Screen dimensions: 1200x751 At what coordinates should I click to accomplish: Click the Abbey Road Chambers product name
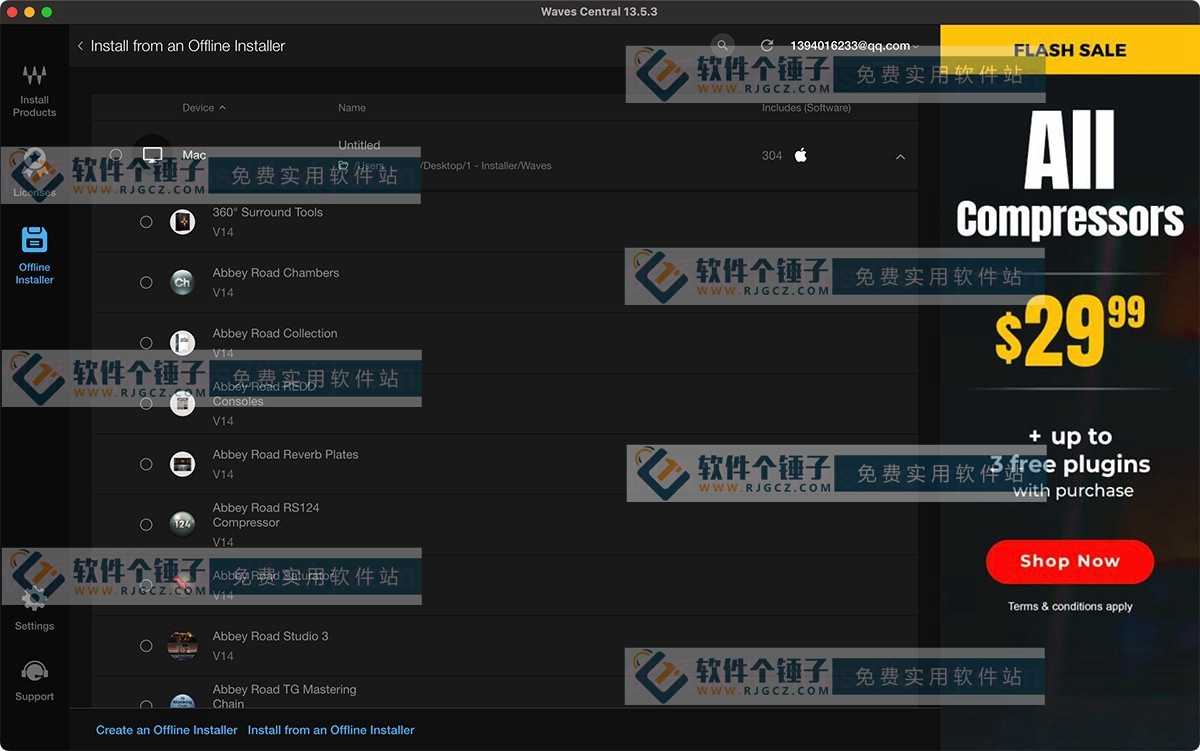(x=276, y=273)
